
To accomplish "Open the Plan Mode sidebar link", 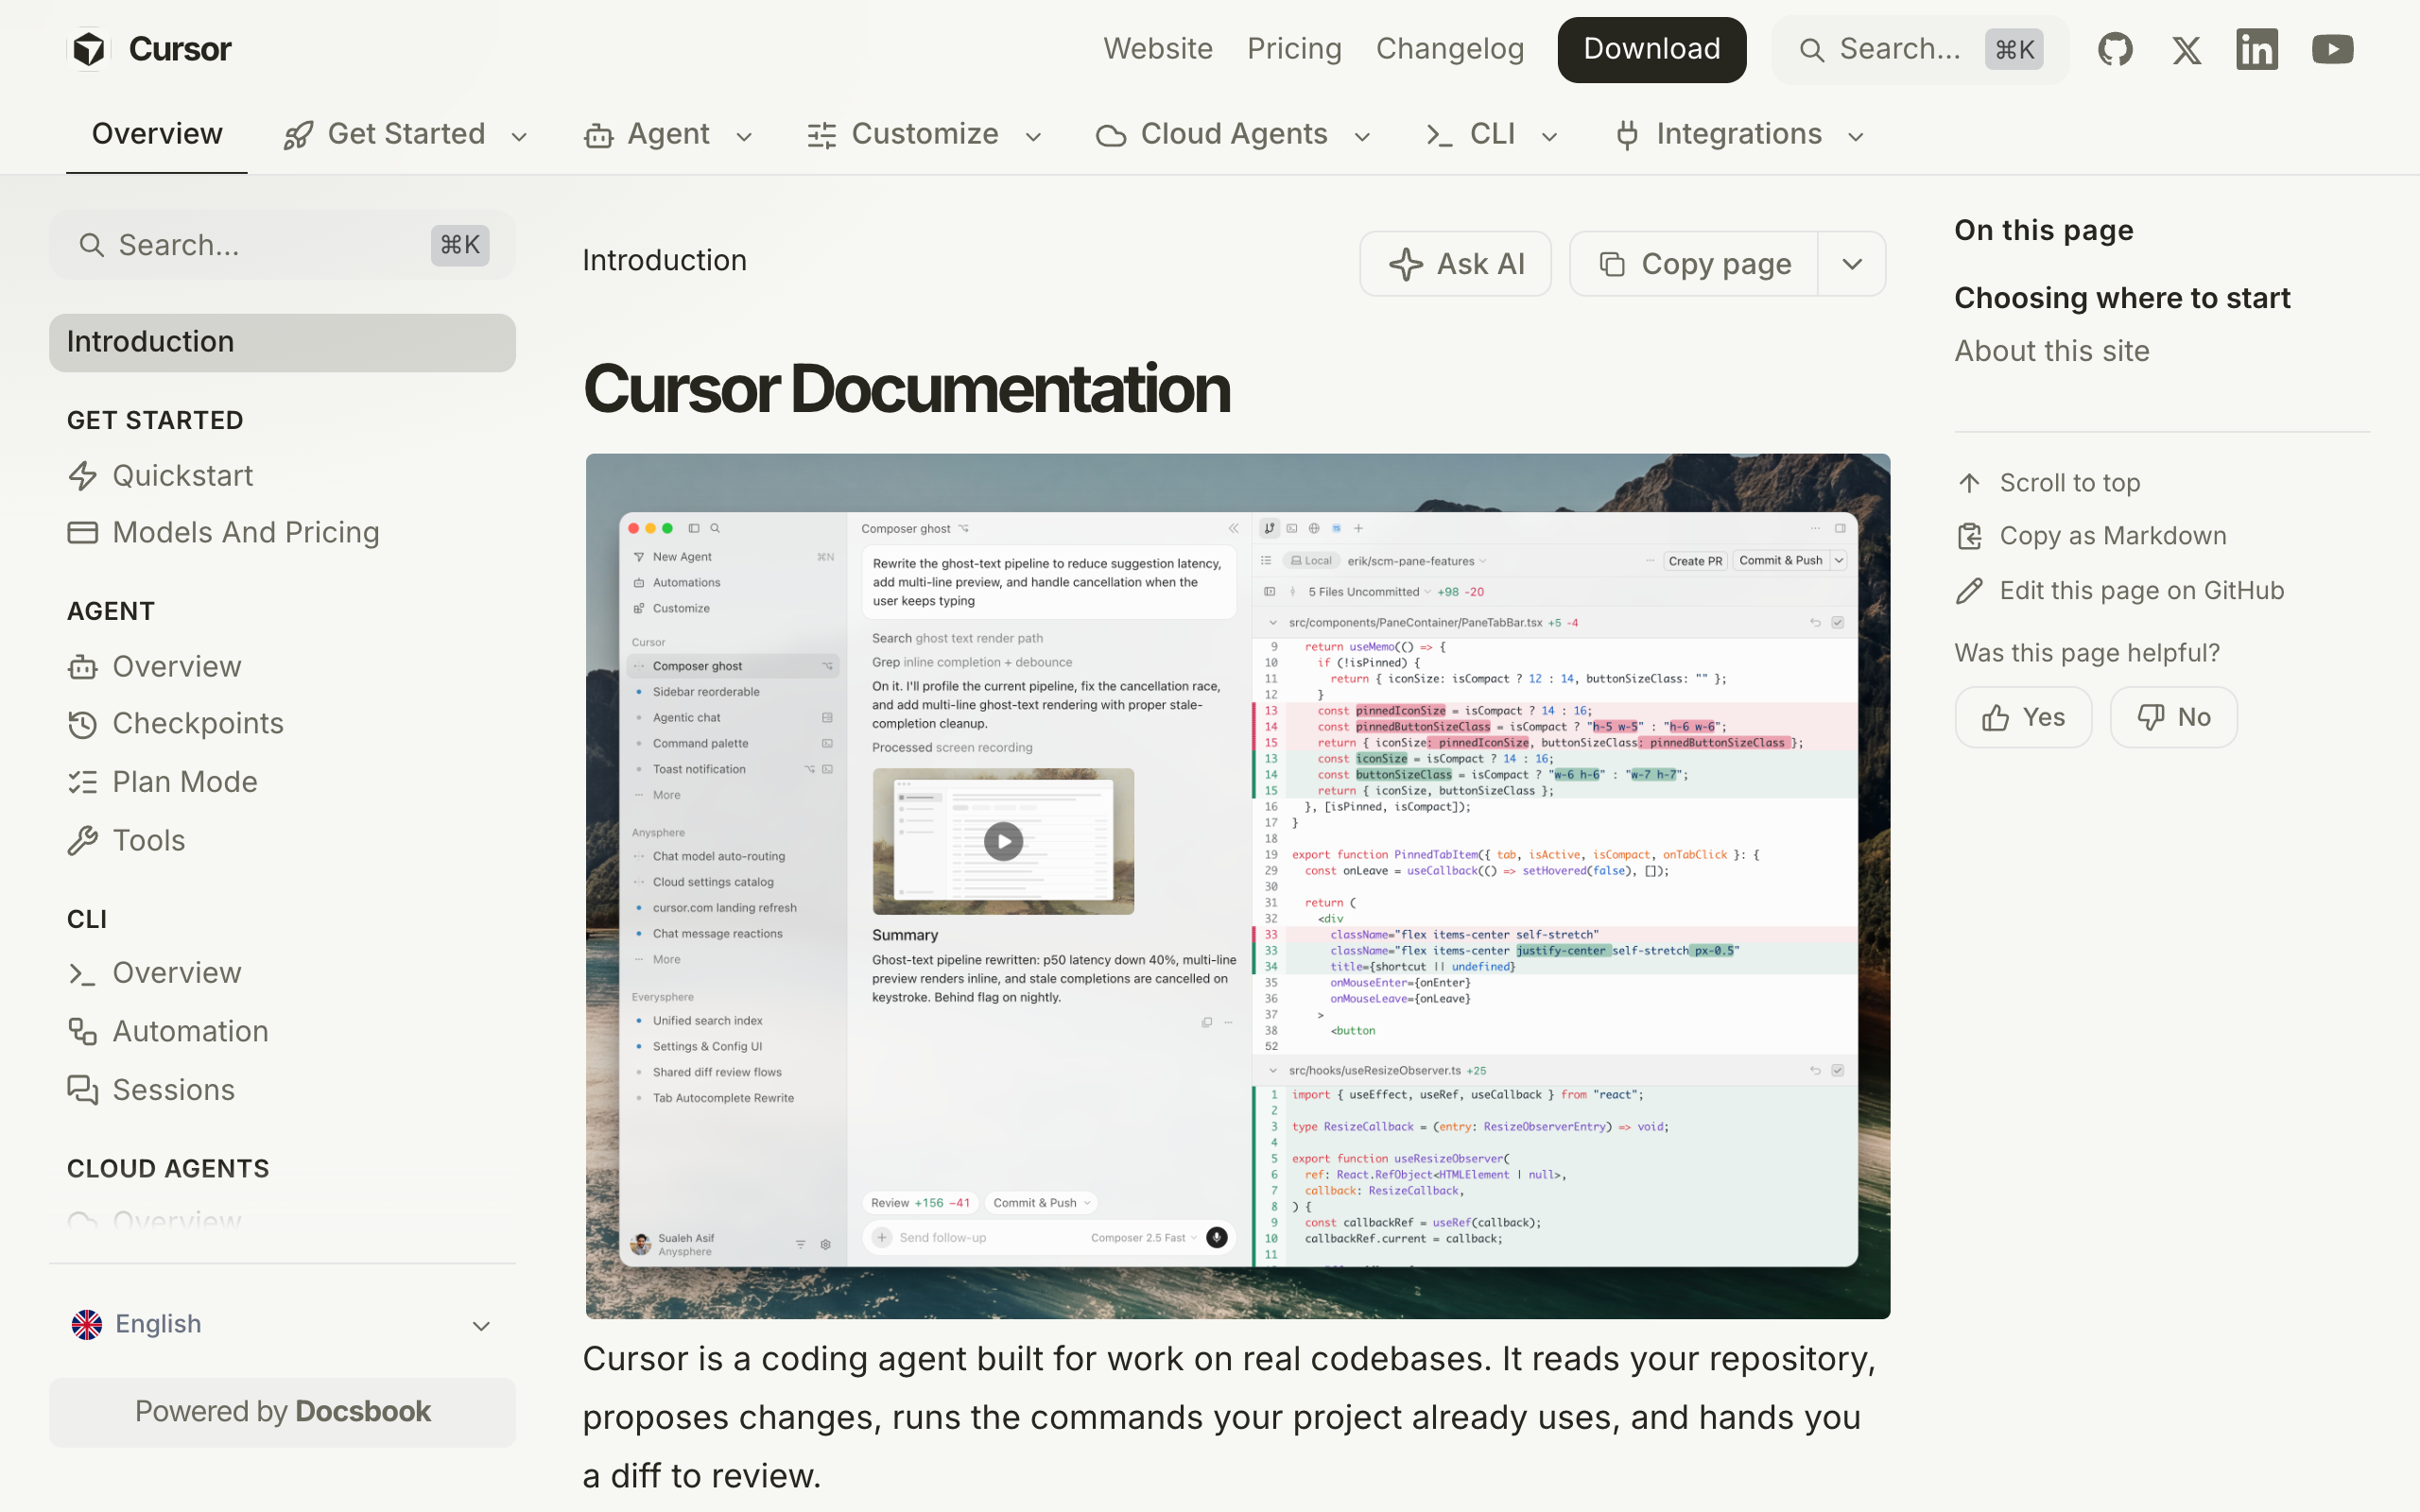I will pos(185,782).
